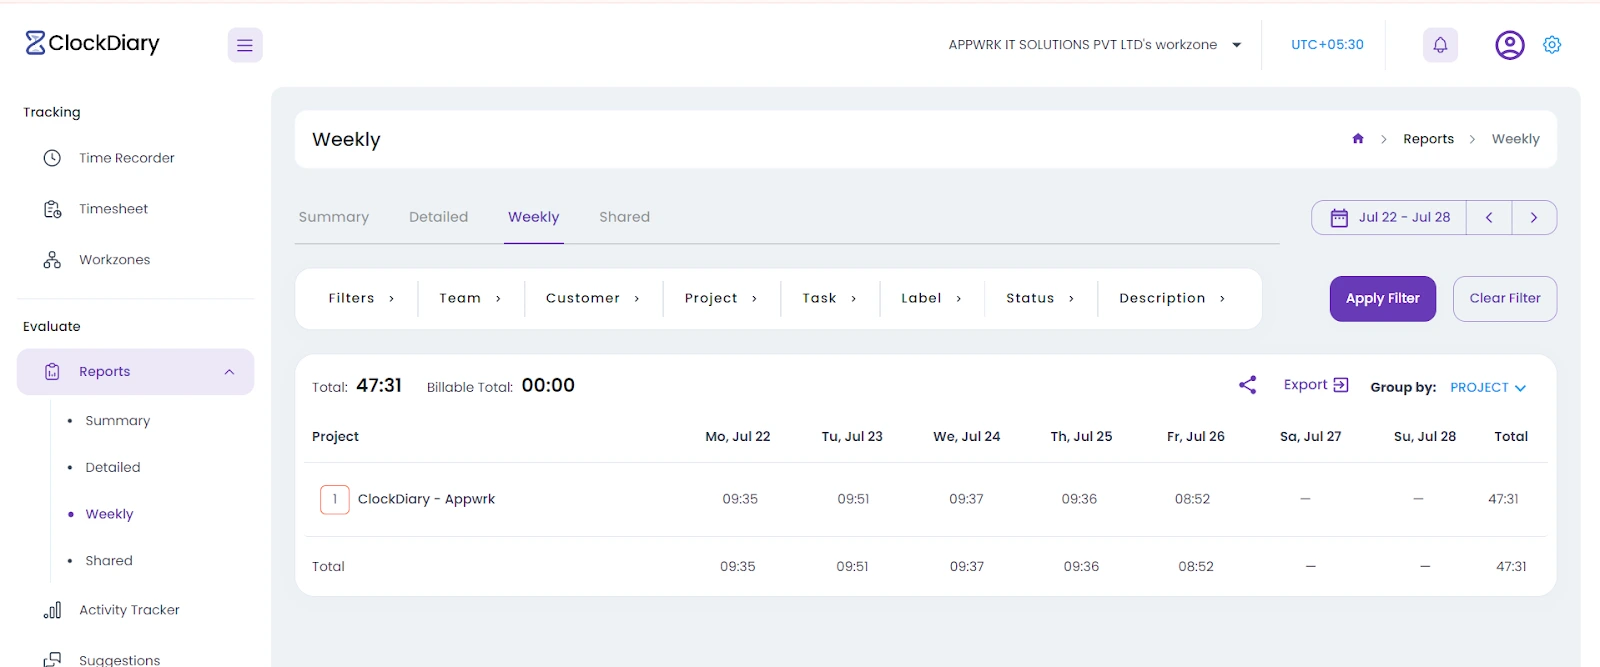Click the 09:35 cell in the ClockDiary - Appwrk row

(740, 499)
